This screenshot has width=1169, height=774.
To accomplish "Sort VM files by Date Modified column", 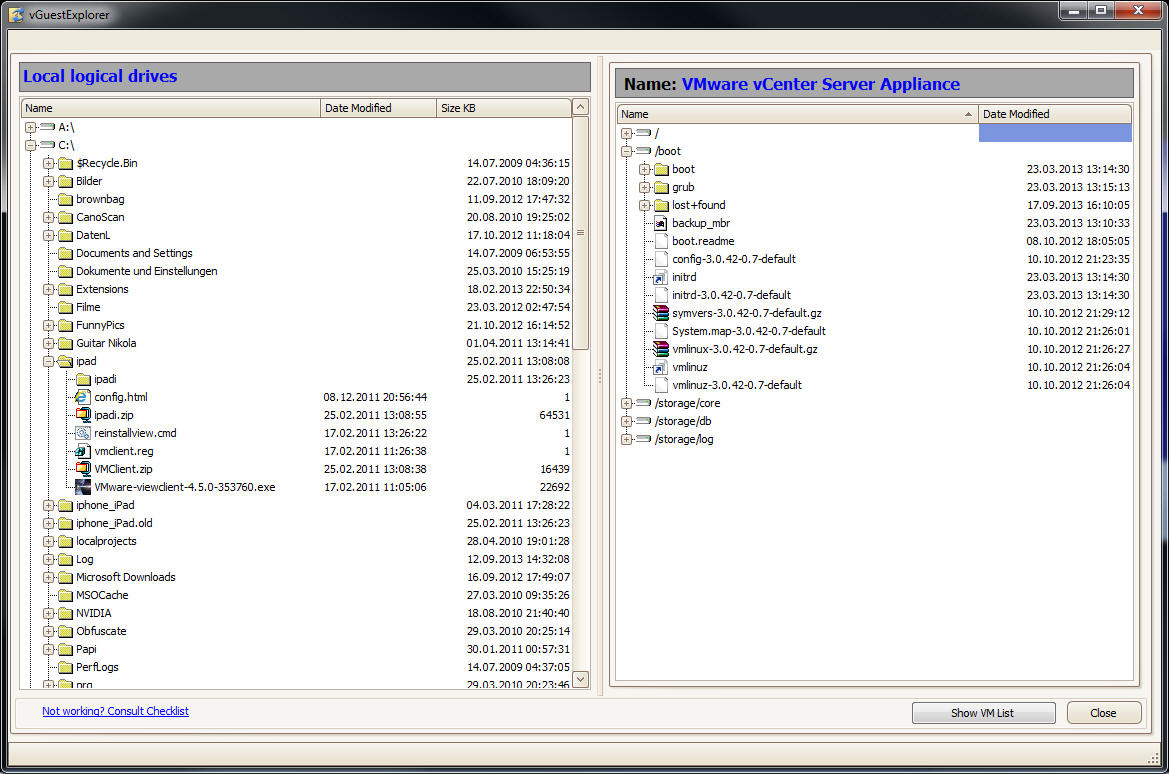I will point(1055,114).
